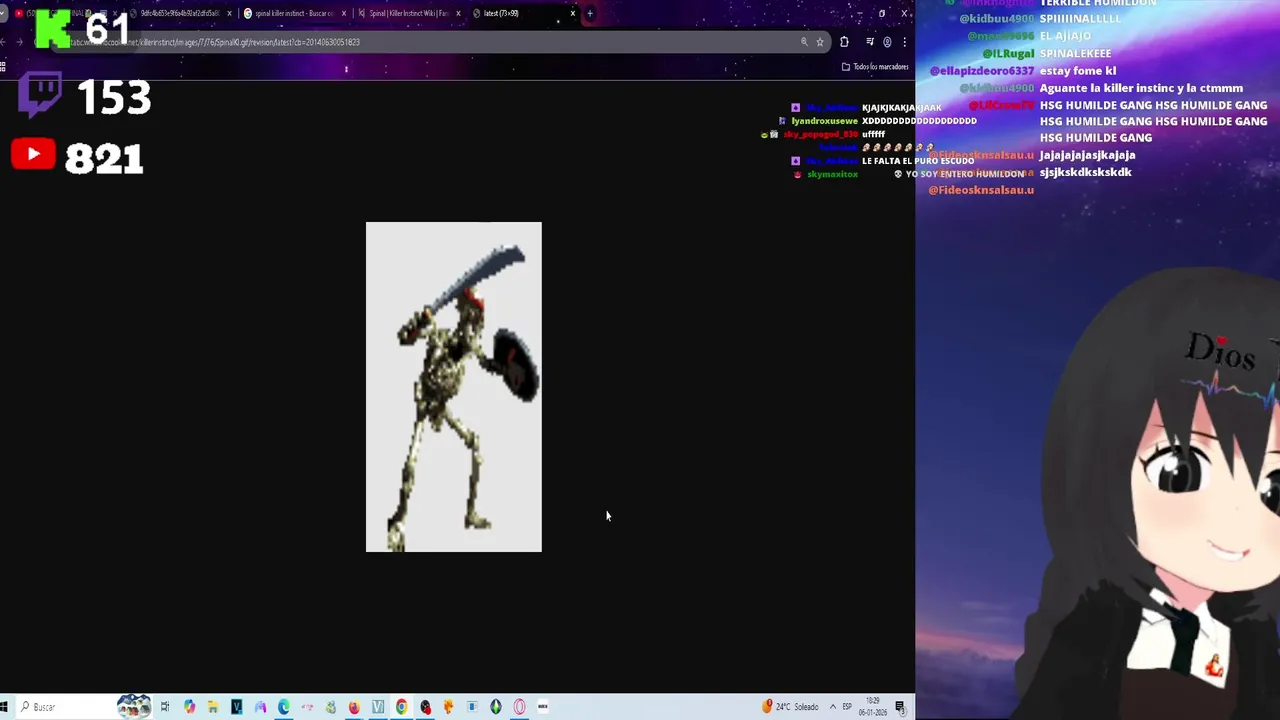1280x720 pixels.
Task: Open the browser extensions puzzle icon
Action: (x=844, y=42)
